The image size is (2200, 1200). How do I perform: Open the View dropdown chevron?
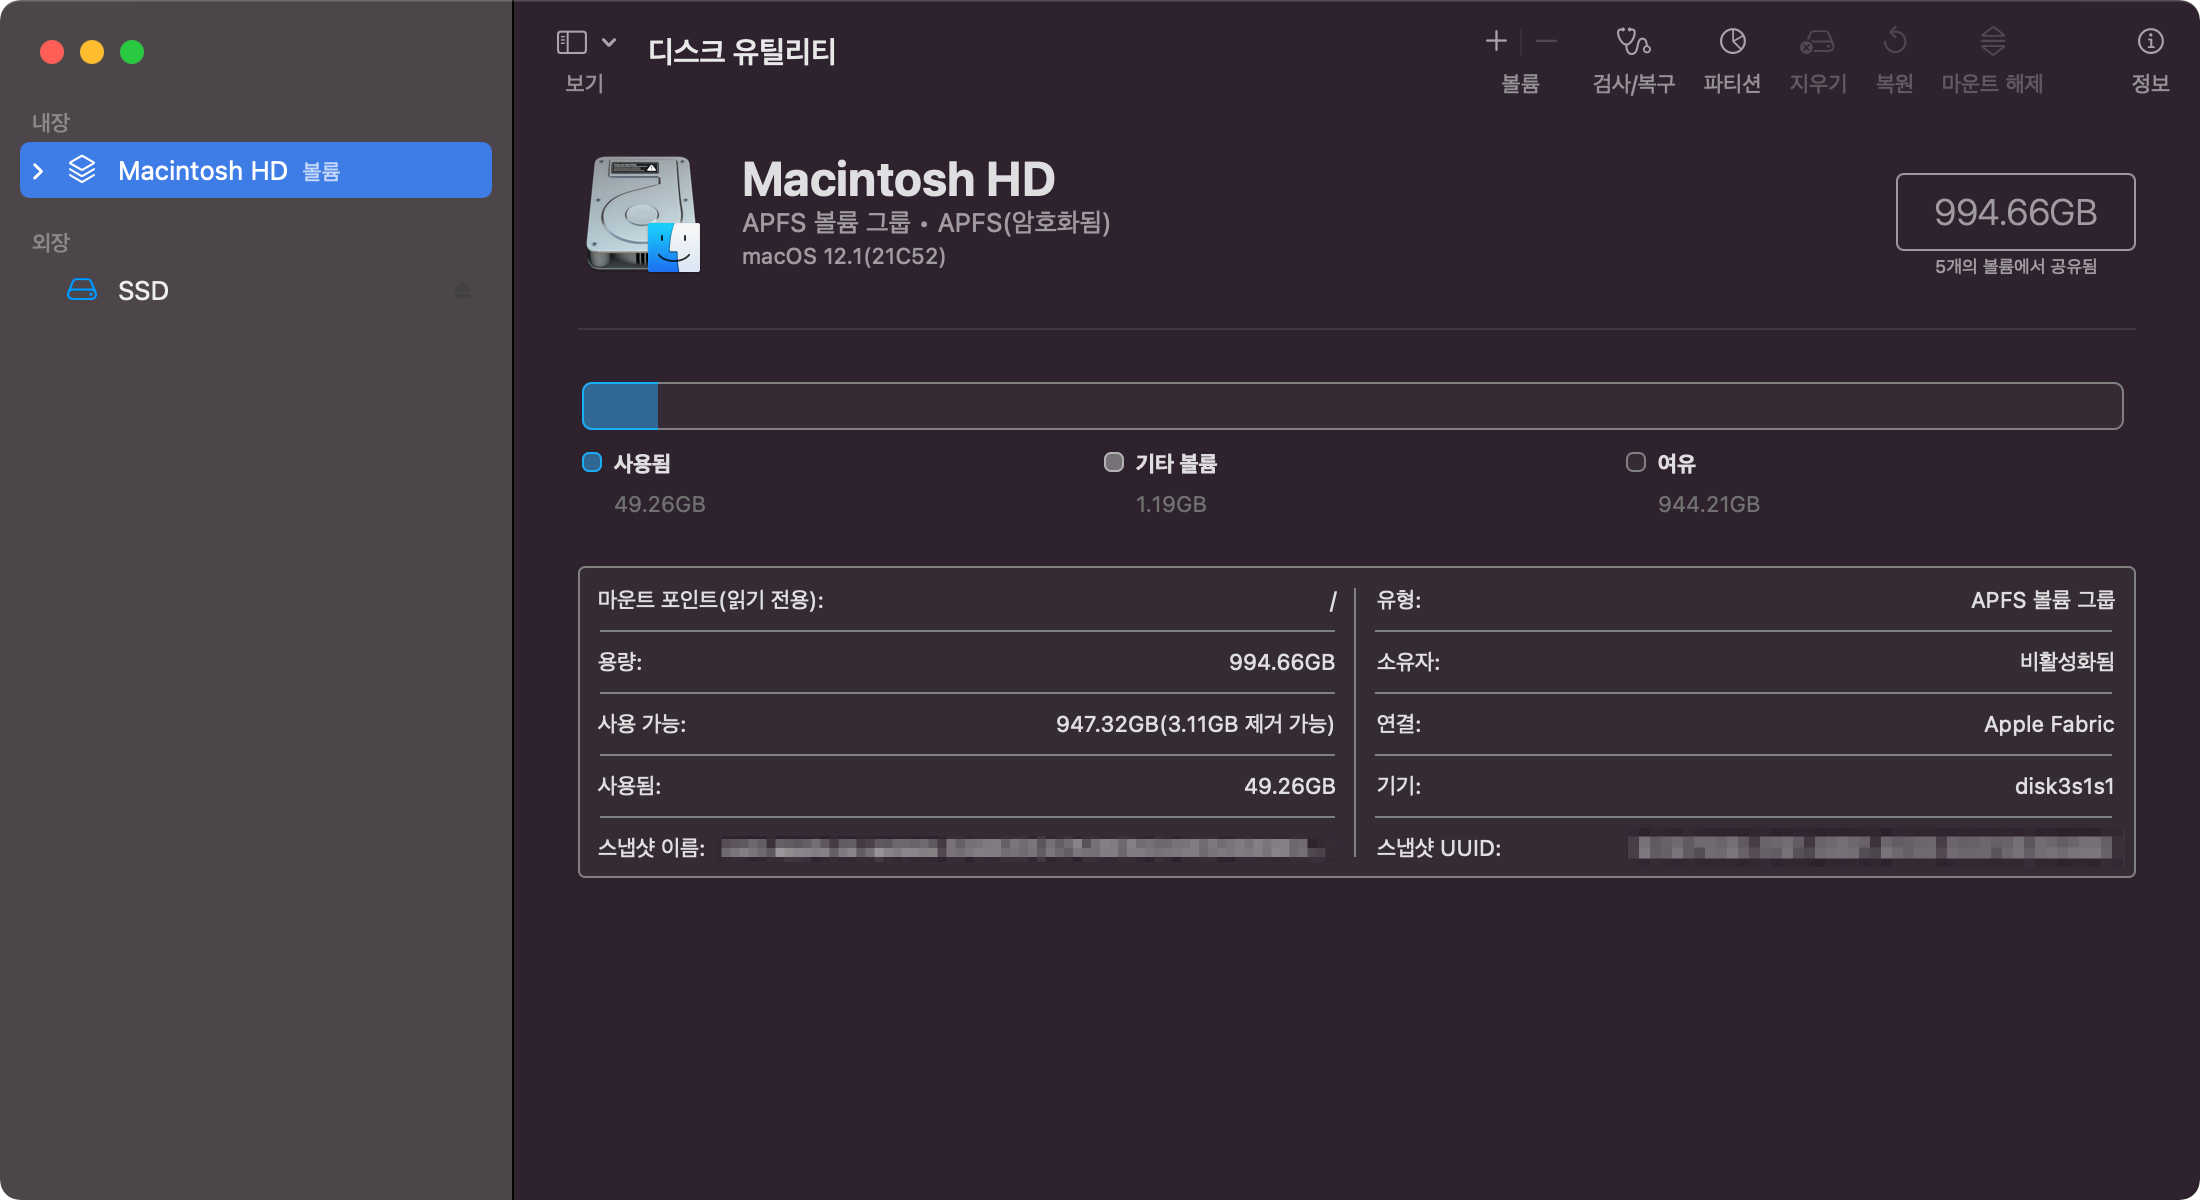tap(609, 42)
